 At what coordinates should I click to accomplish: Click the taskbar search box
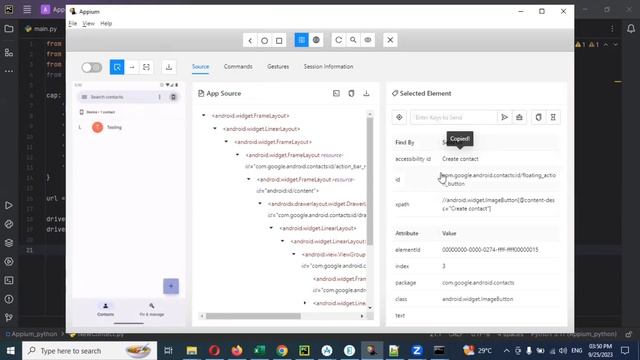pos(89,351)
